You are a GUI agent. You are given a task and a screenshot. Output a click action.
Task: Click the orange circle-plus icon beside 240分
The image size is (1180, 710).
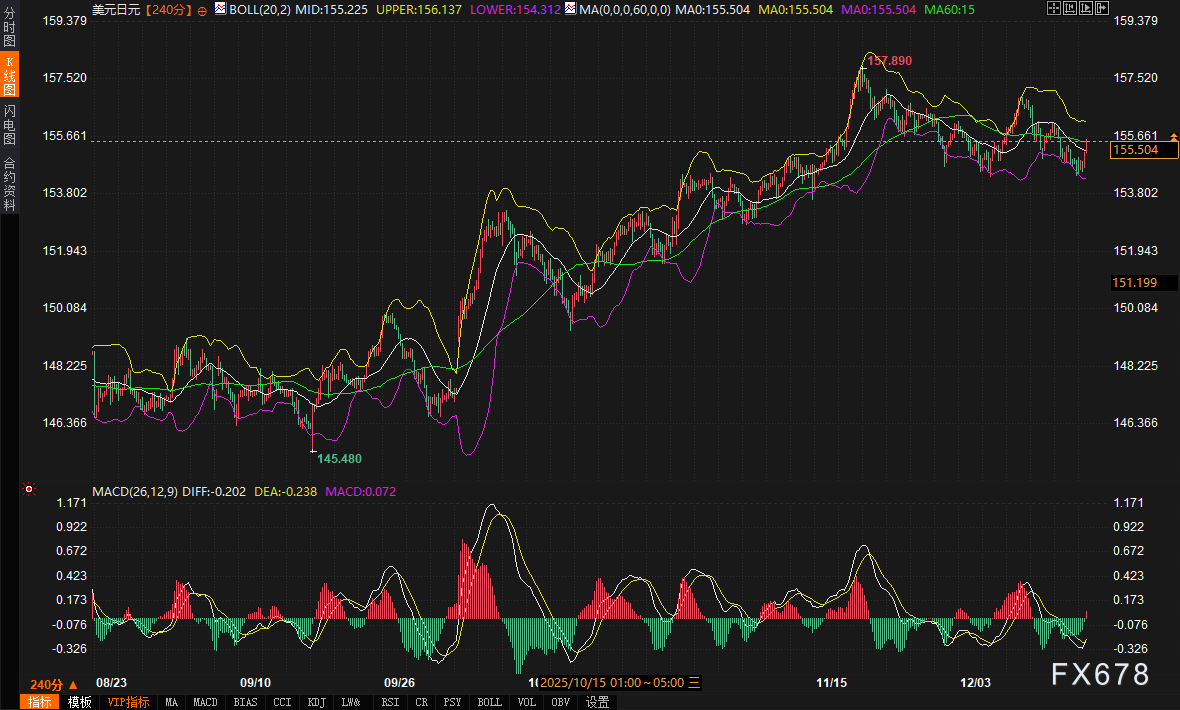point(203,9)
